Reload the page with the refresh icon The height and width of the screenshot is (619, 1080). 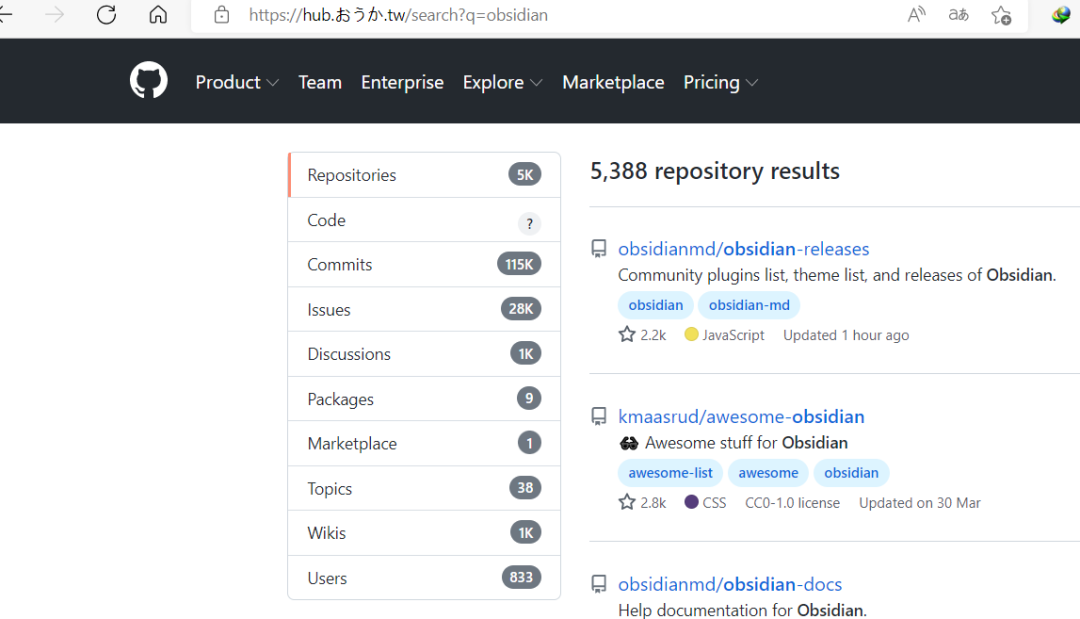(x=106, y=14)
